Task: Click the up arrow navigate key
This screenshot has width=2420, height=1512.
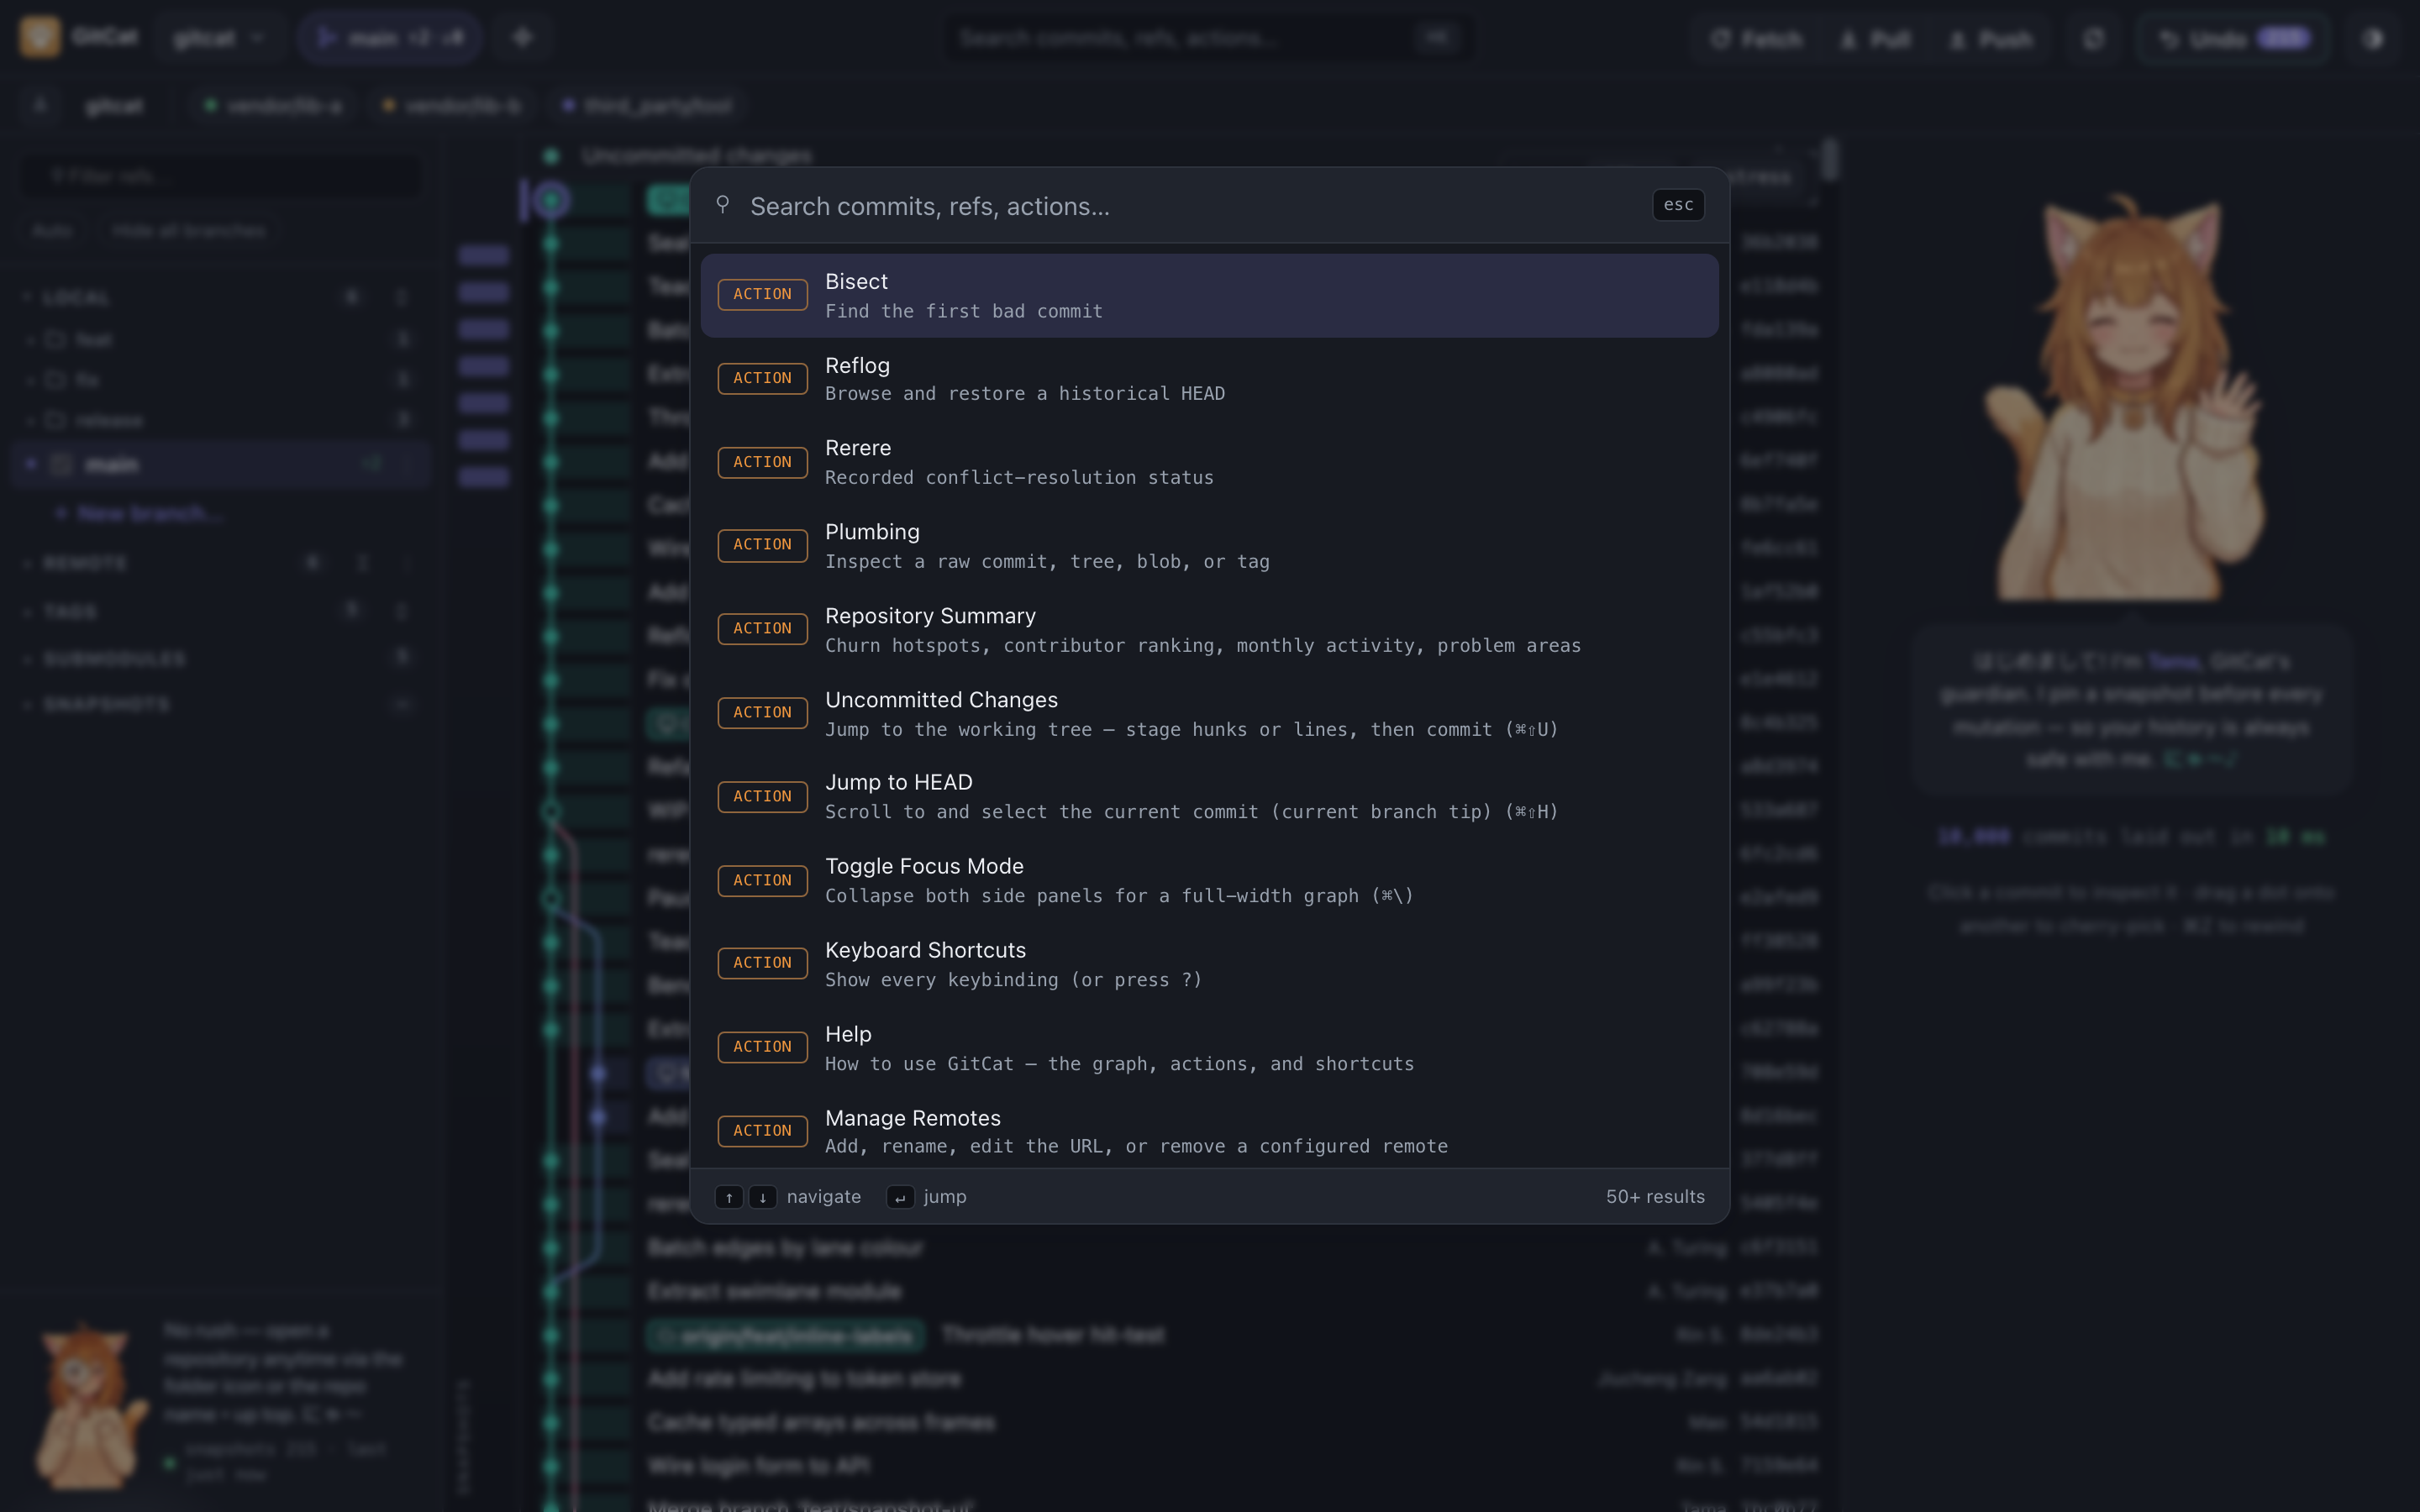Action: [x=729, y=1197]
